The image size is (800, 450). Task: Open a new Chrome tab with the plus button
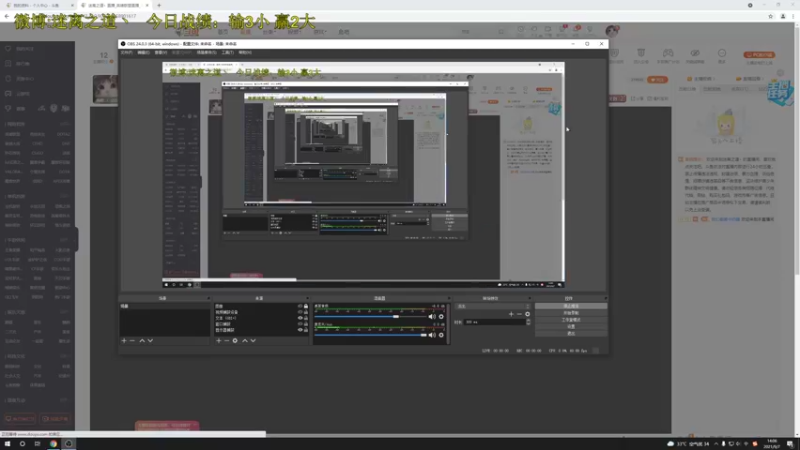159,5
